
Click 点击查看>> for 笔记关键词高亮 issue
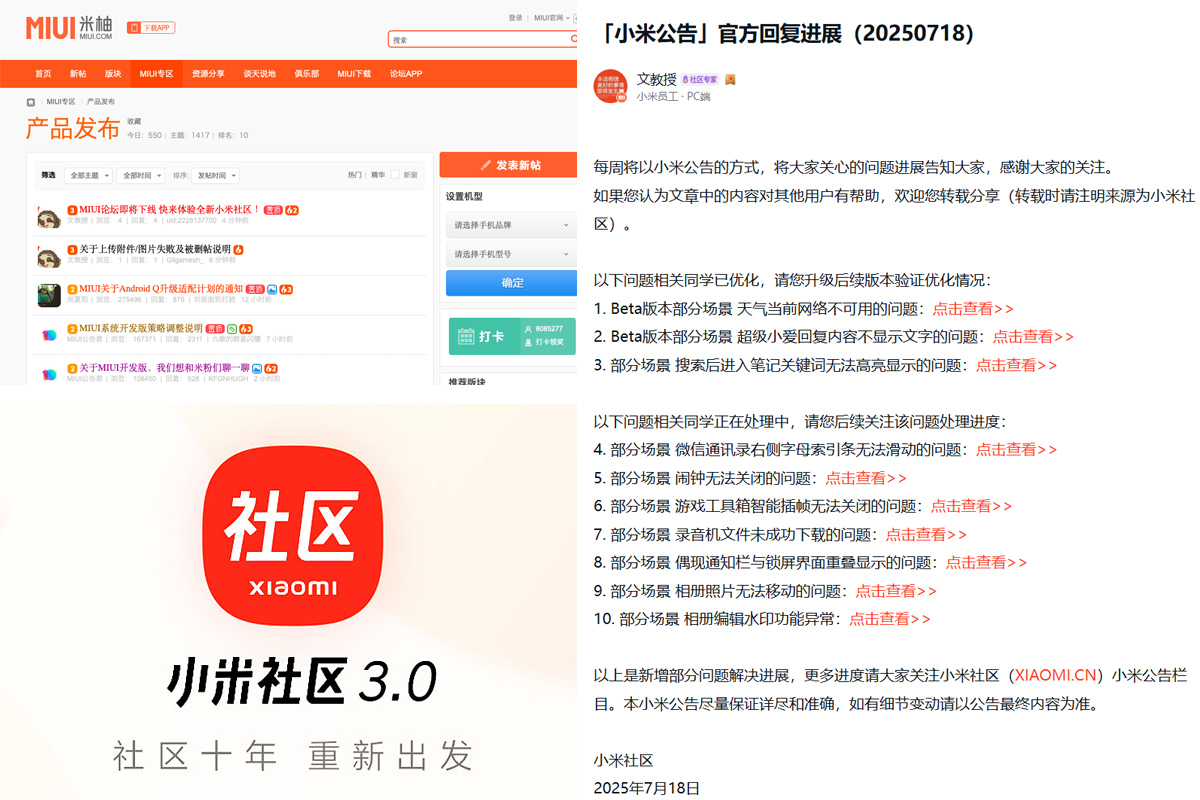click(1016, 365)
